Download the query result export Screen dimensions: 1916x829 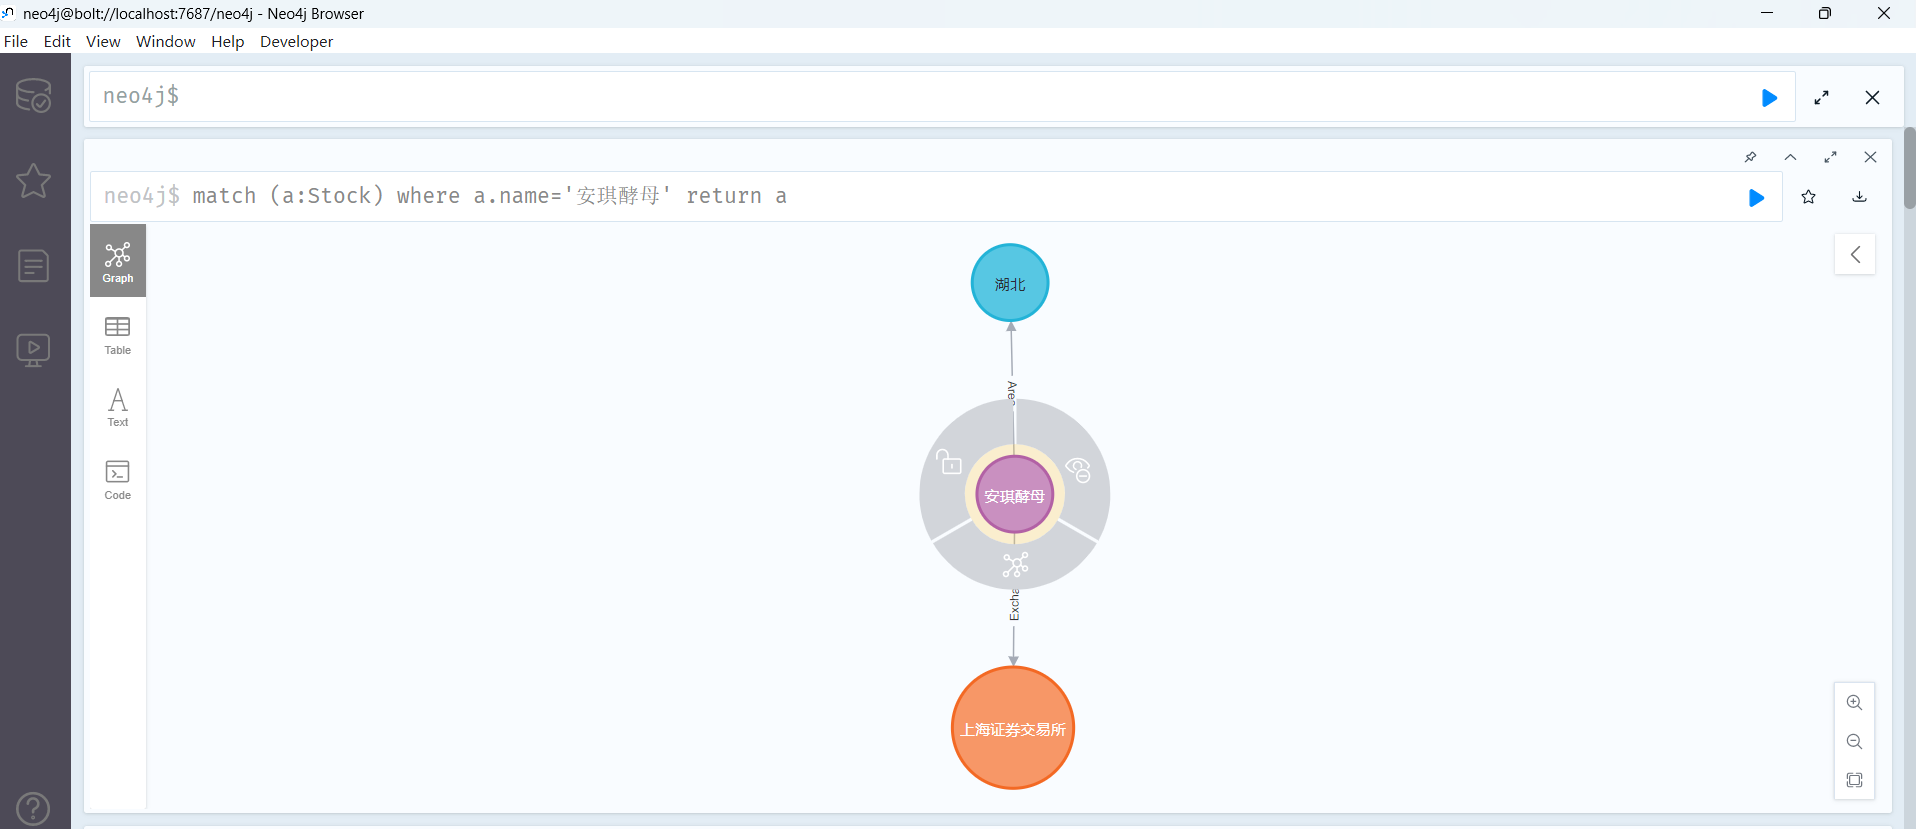(x=1859, y=197)
